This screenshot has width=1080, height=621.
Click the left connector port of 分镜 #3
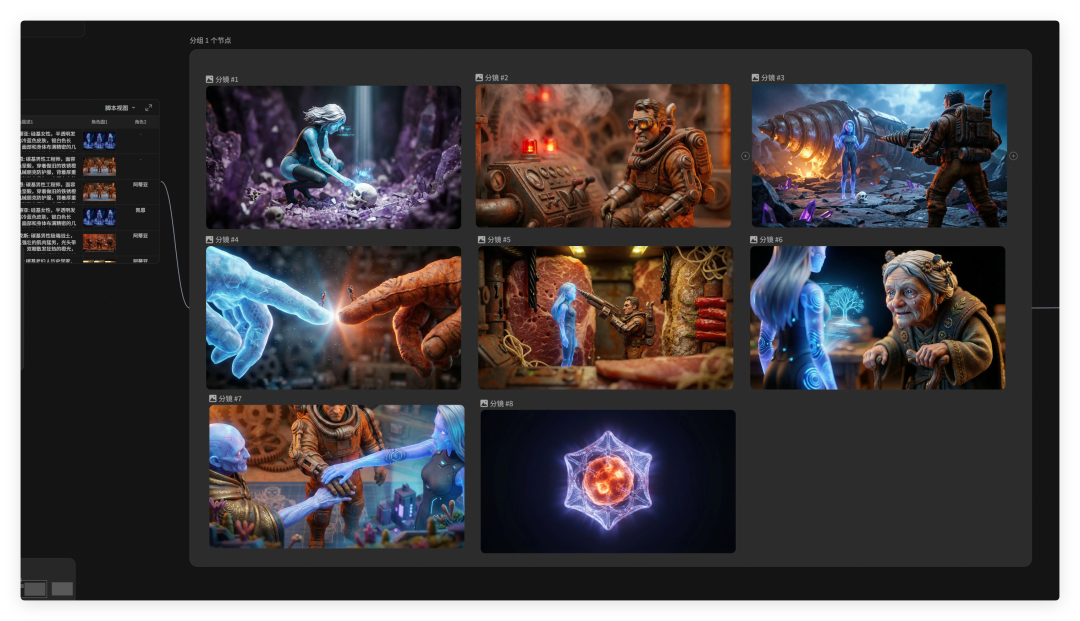[x=744, y=156]
